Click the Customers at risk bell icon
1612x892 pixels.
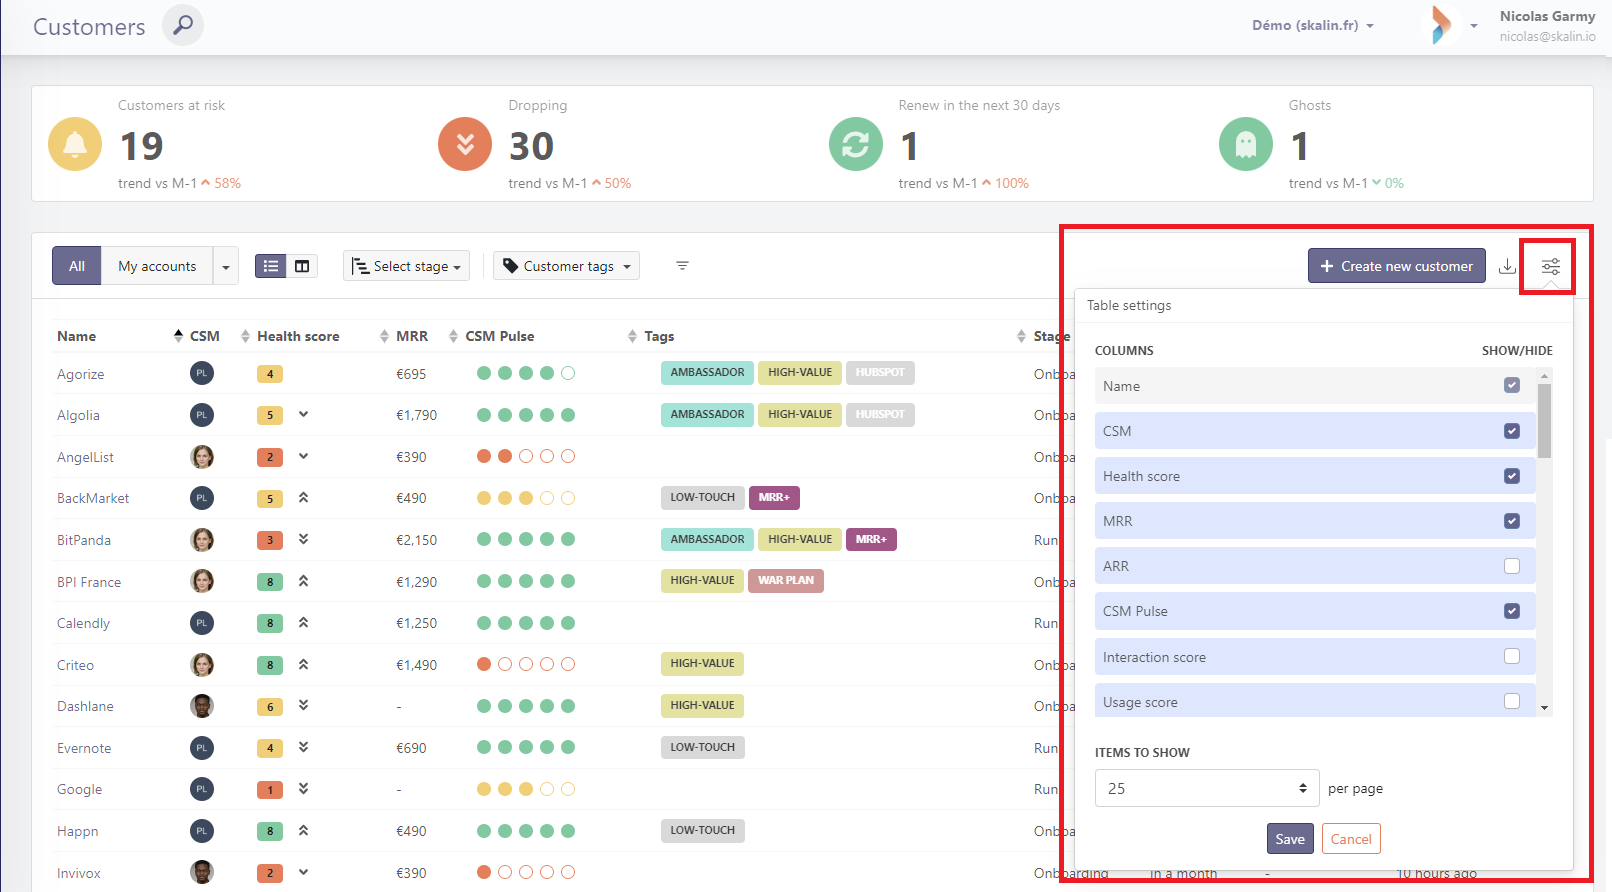click(x=75, y=144)
